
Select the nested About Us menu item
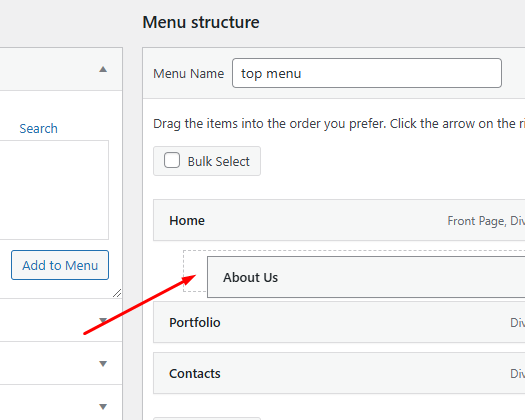click(x=366, y=277)
